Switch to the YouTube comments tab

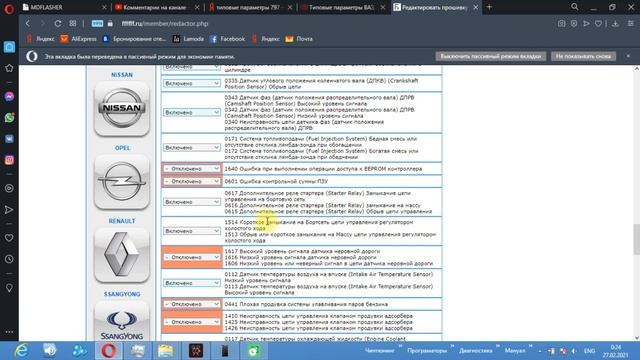tap(158, 7)
